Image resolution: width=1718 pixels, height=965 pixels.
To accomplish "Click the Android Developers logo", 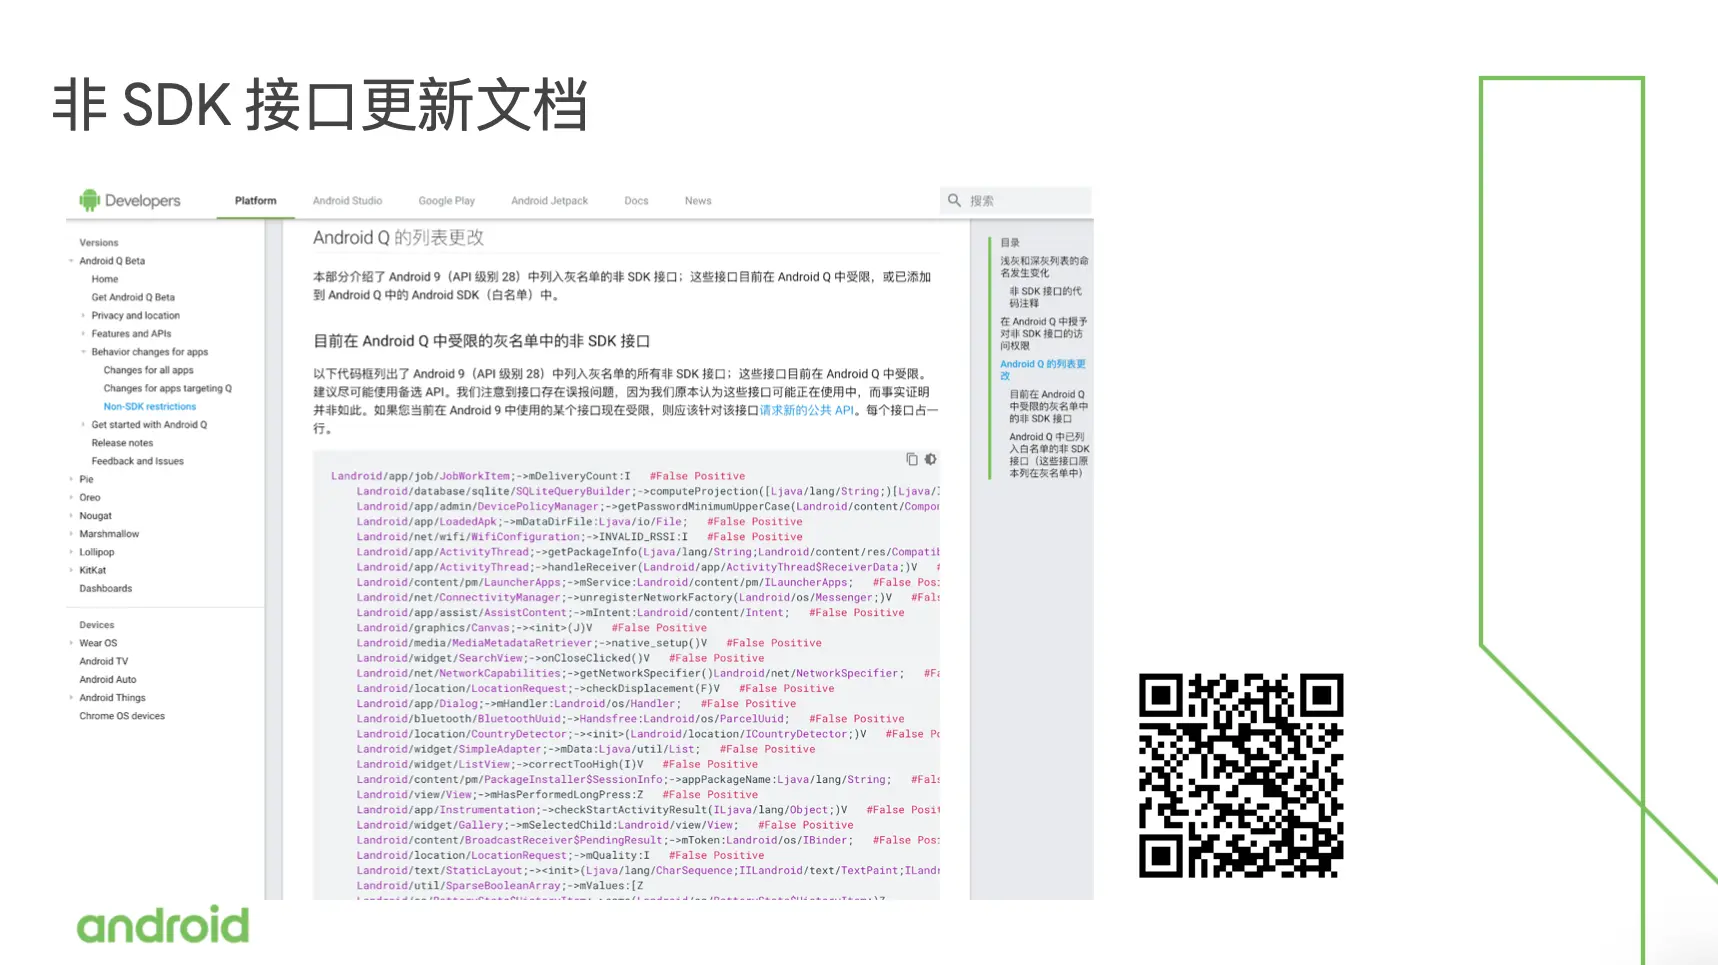I will click(x=130, y=200).
